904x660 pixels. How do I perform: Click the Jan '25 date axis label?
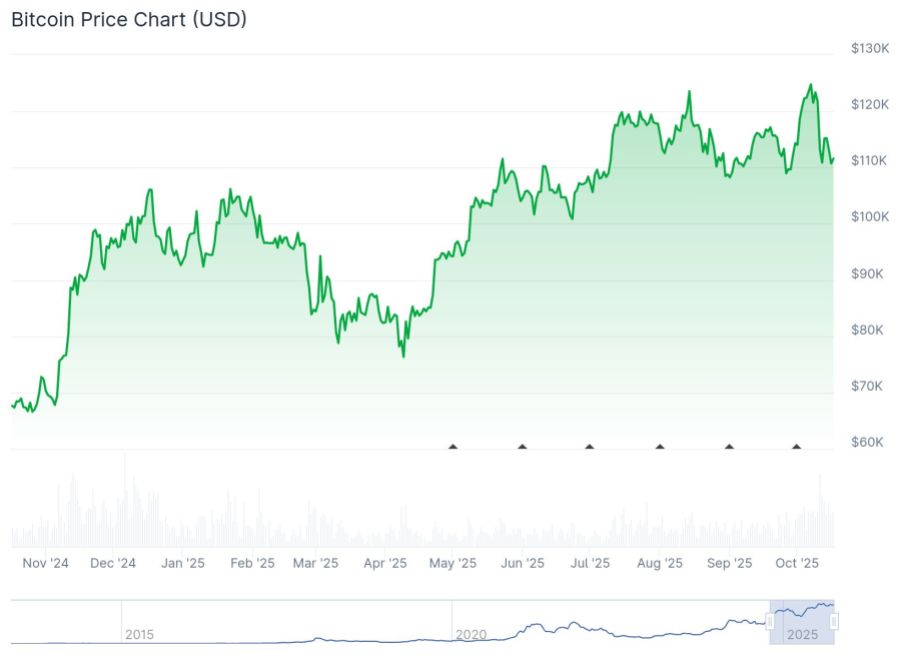(x=183, y=564)
